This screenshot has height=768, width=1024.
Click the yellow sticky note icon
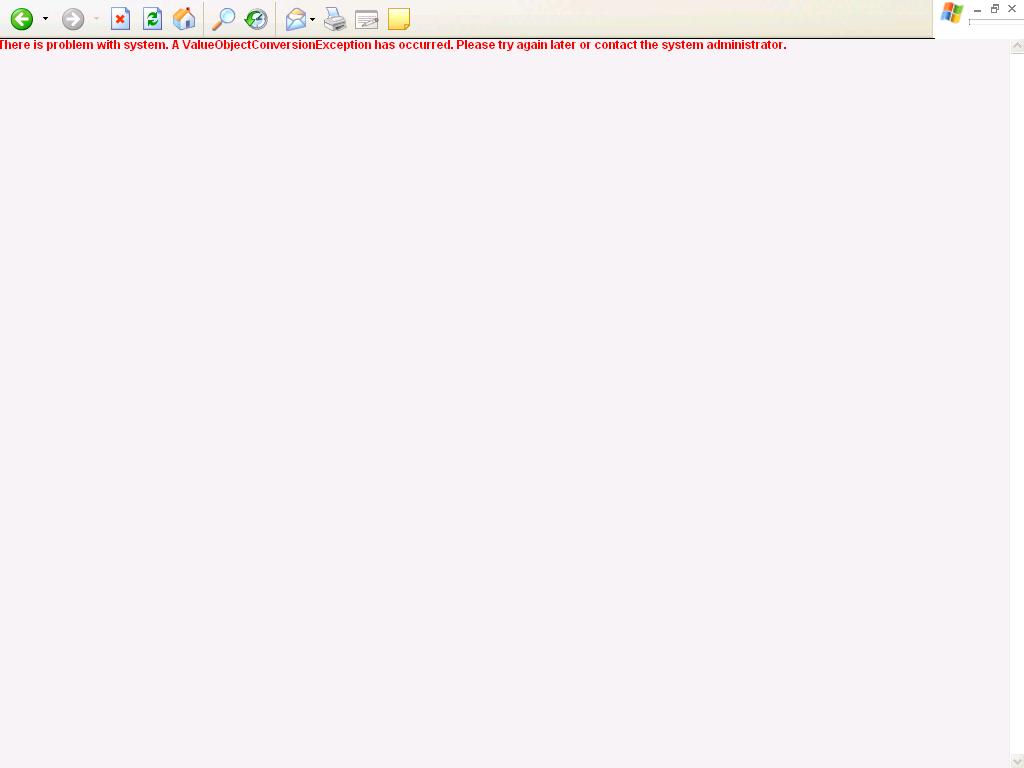coord(399,19)
